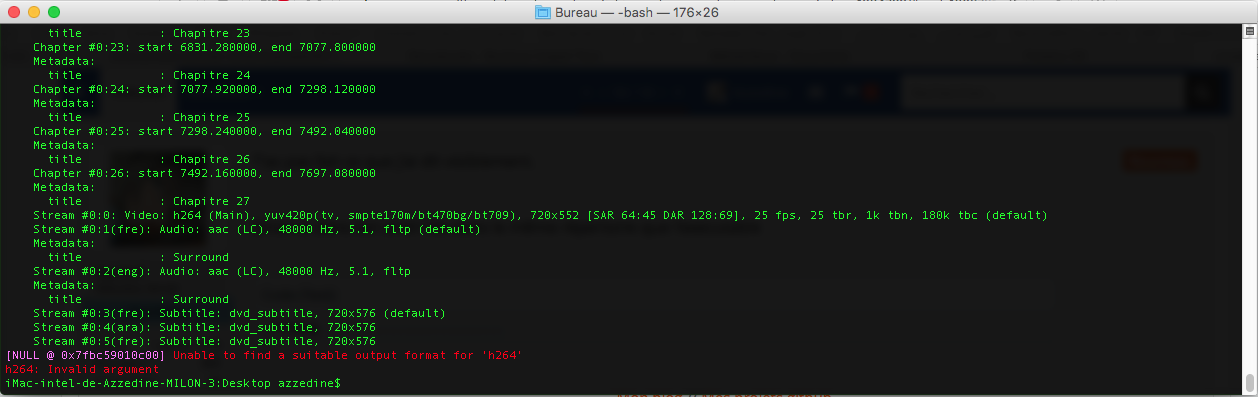Click the 'Chapitre 23' title text
This screenshot has height=397, width=1258.
(x=211, y=33)
